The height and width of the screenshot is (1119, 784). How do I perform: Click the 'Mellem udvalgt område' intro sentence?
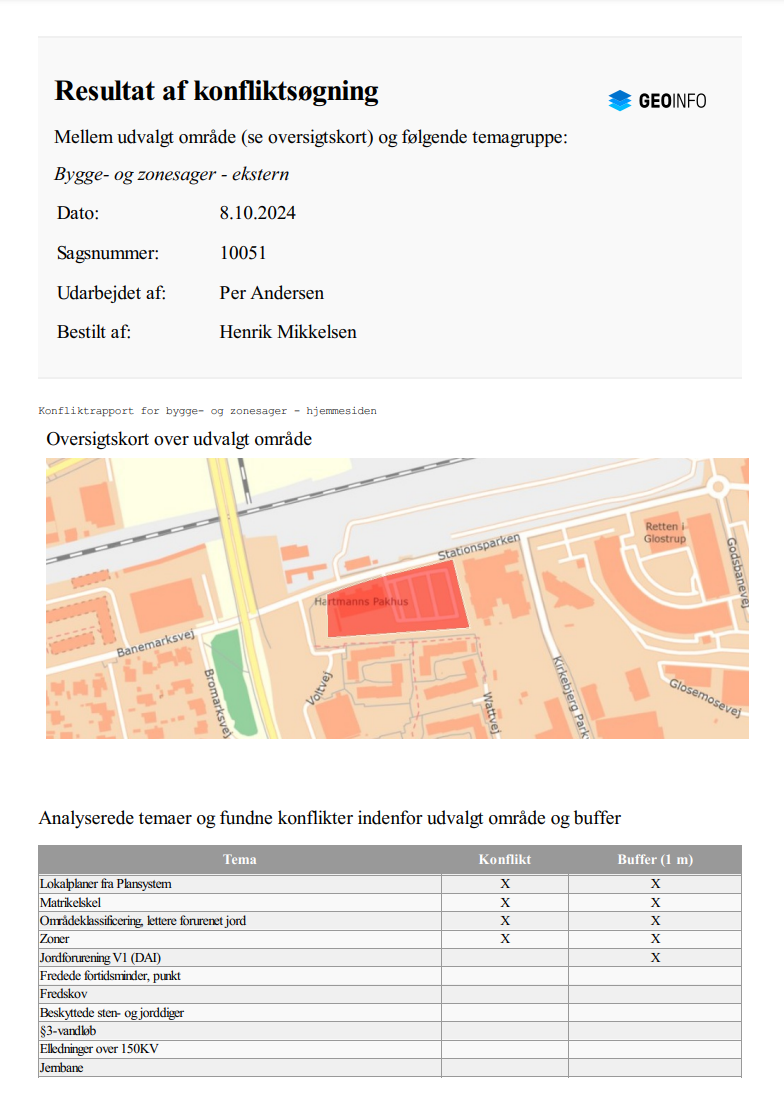click(311, 137)
